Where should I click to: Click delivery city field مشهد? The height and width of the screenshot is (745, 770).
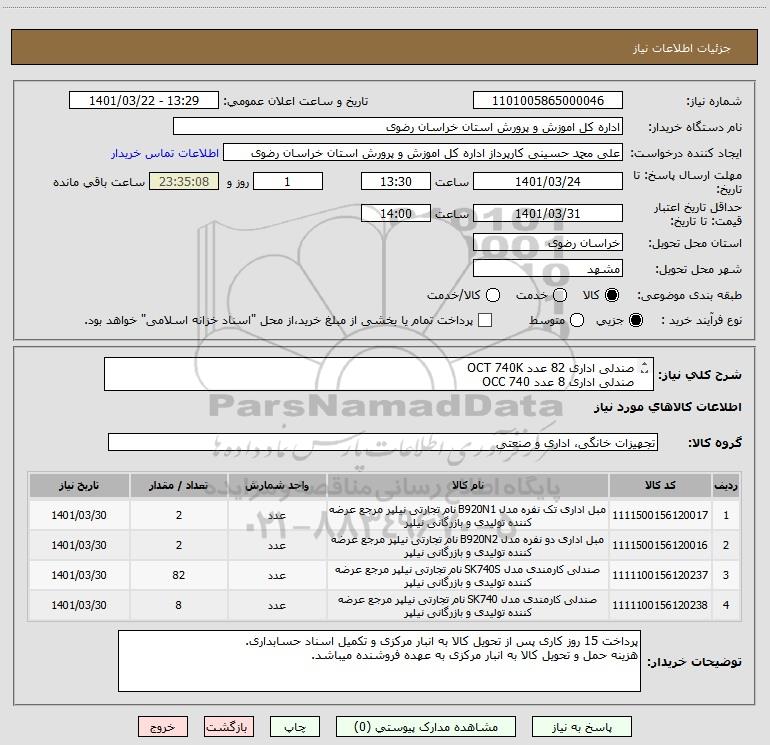(x=548, y=269)
